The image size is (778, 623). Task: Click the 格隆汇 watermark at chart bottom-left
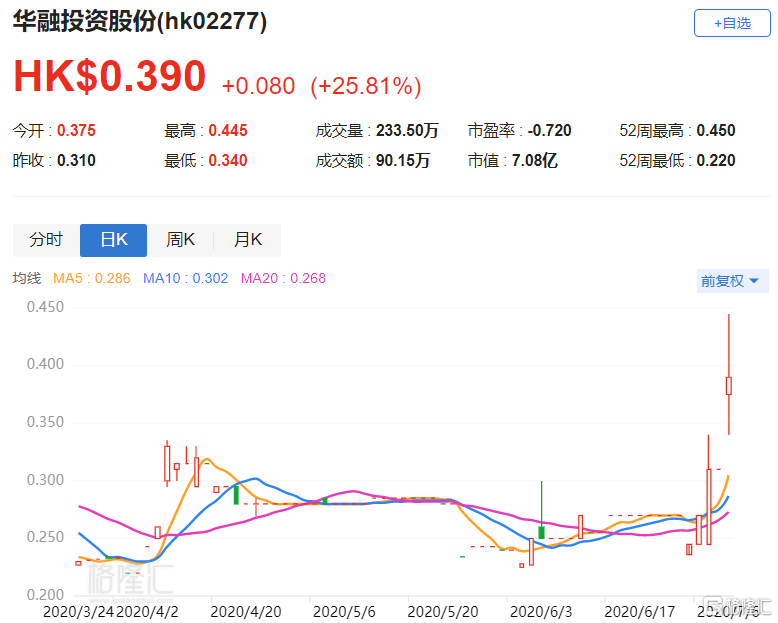pos(130,579)
